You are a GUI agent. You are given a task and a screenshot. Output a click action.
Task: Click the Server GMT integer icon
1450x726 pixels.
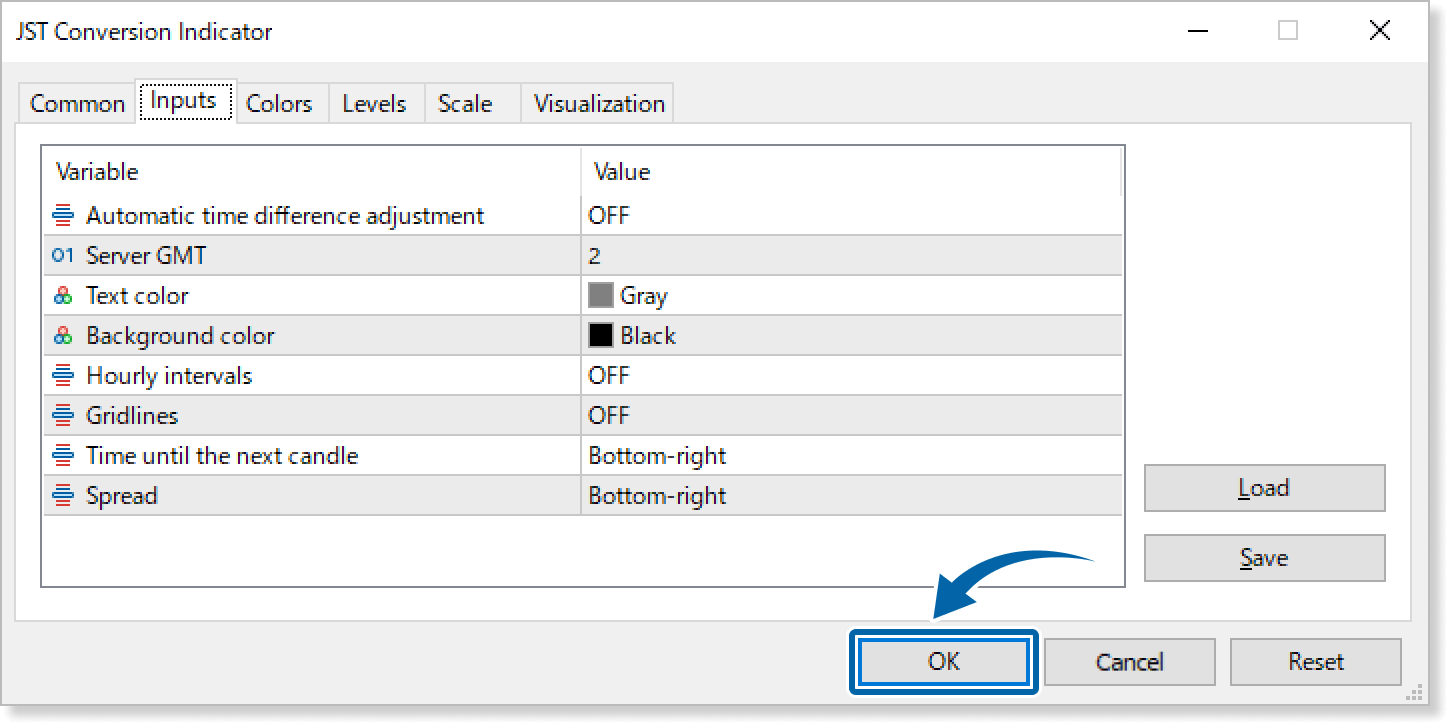(63, 256)
